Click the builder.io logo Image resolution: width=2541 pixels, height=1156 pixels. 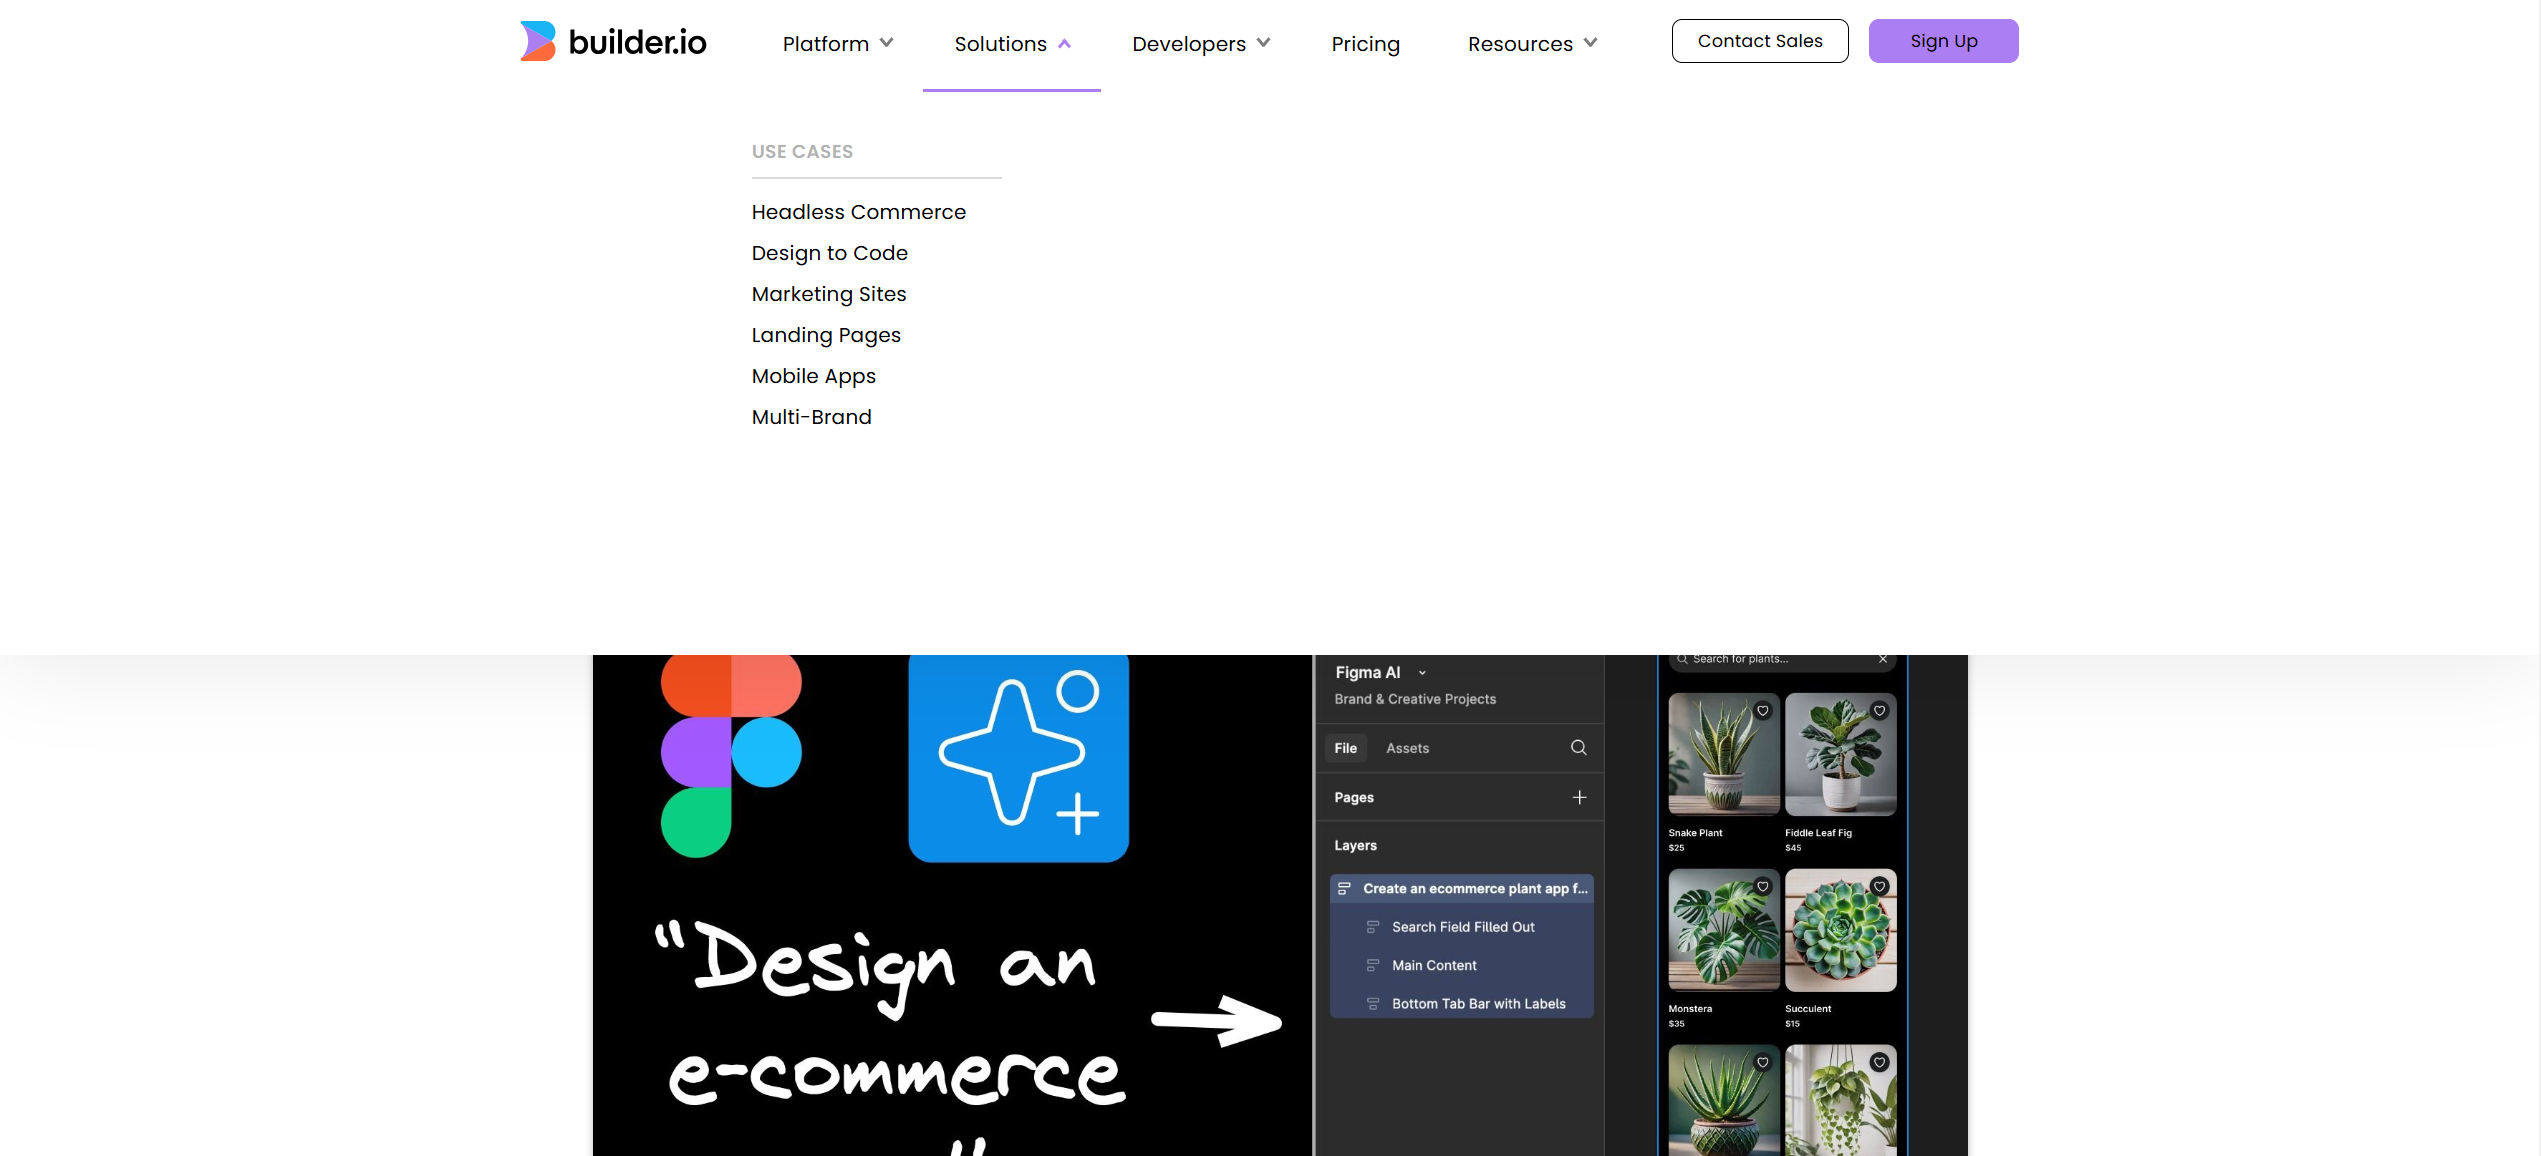click(613, 42)
